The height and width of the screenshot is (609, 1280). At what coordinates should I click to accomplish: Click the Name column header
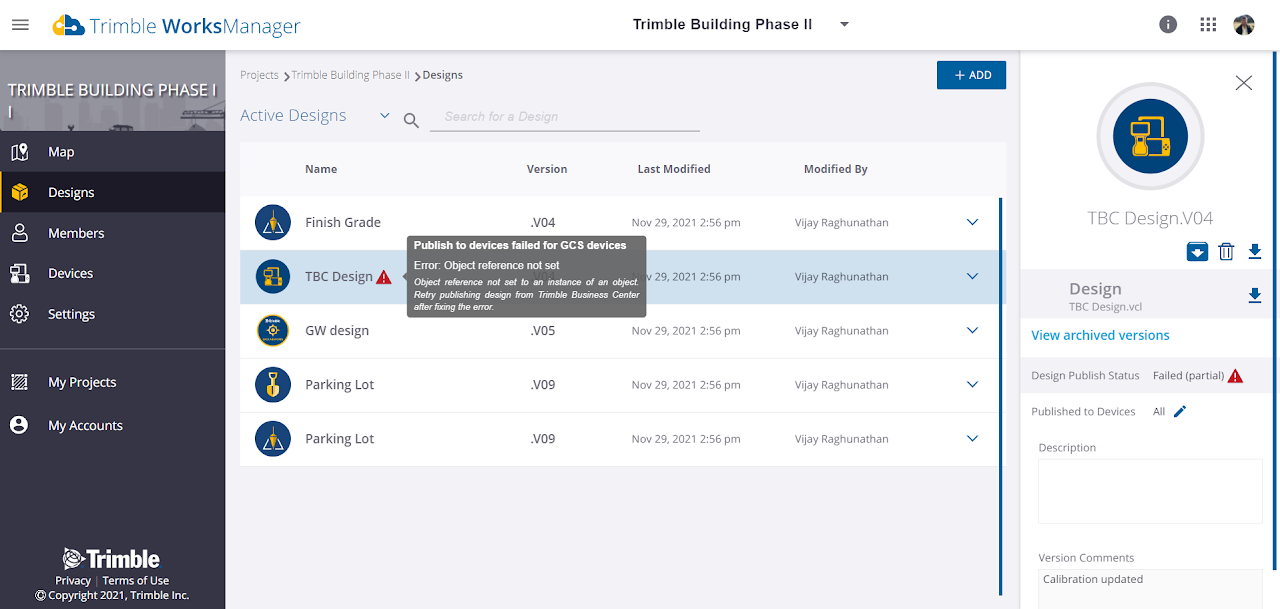321,169
